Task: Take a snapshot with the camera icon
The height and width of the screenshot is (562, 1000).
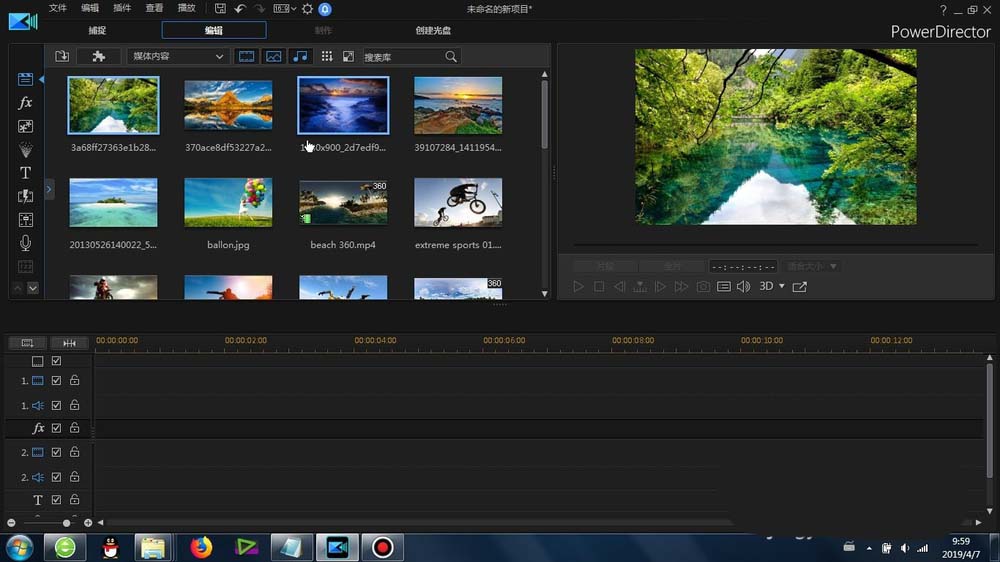Action: coord(703,287)
